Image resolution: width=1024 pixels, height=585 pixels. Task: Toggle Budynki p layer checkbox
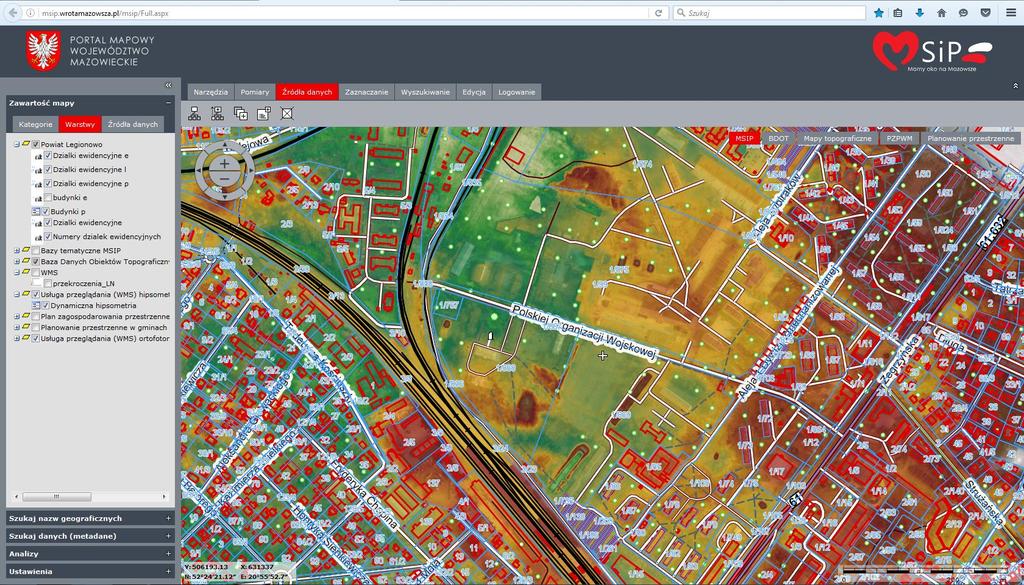46,212
